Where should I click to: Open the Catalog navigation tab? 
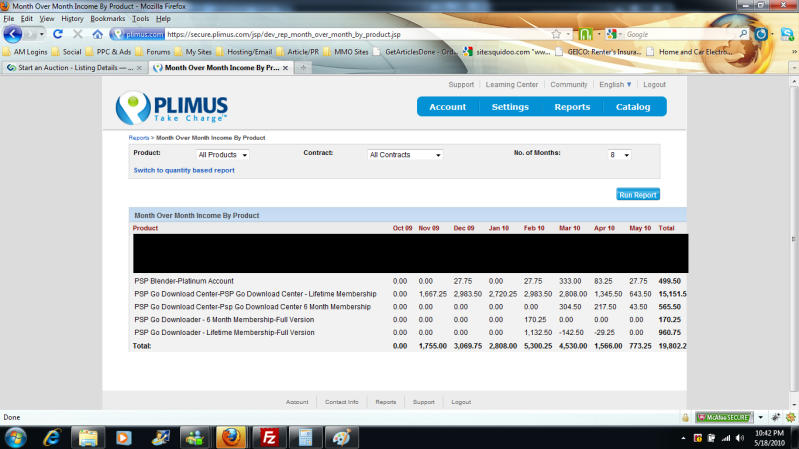pyautogui.click(x=633, y=107)
